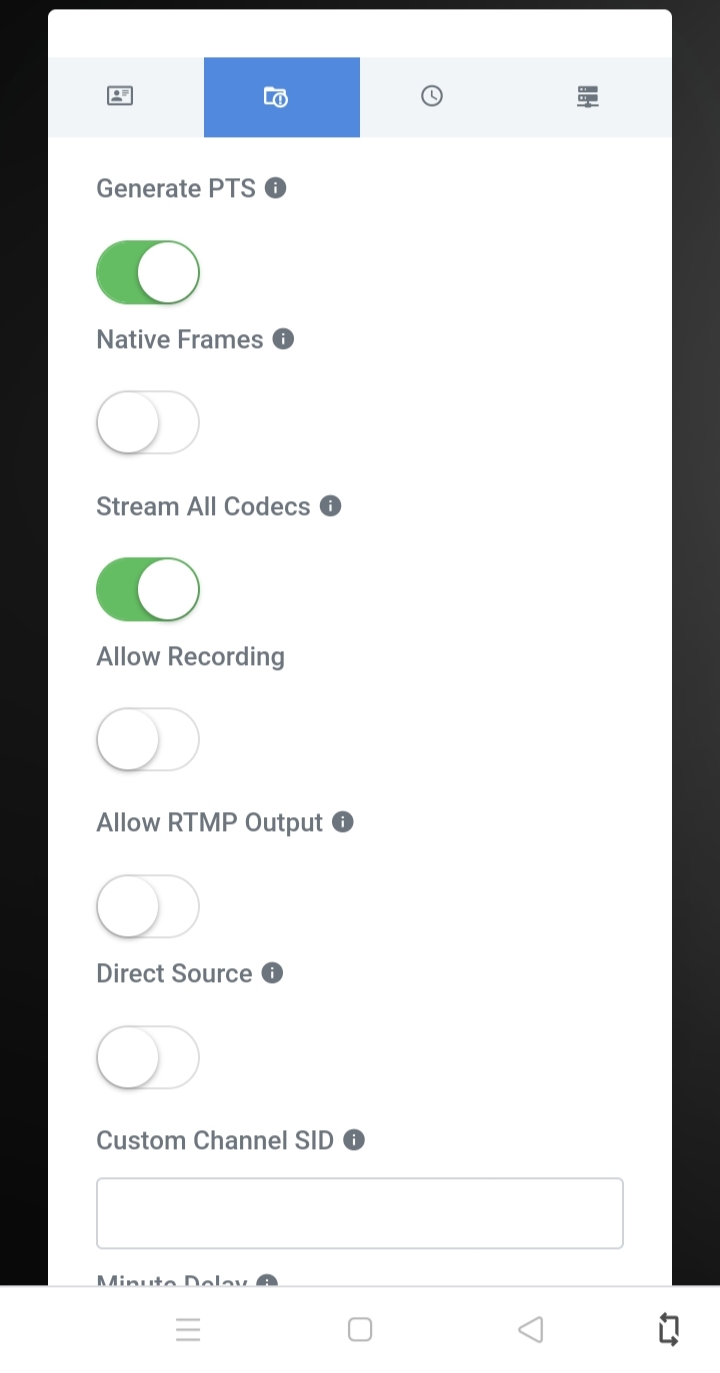Show info tooltip for Generate PTS
720x1373 pixels.
[x=276, y=188]
